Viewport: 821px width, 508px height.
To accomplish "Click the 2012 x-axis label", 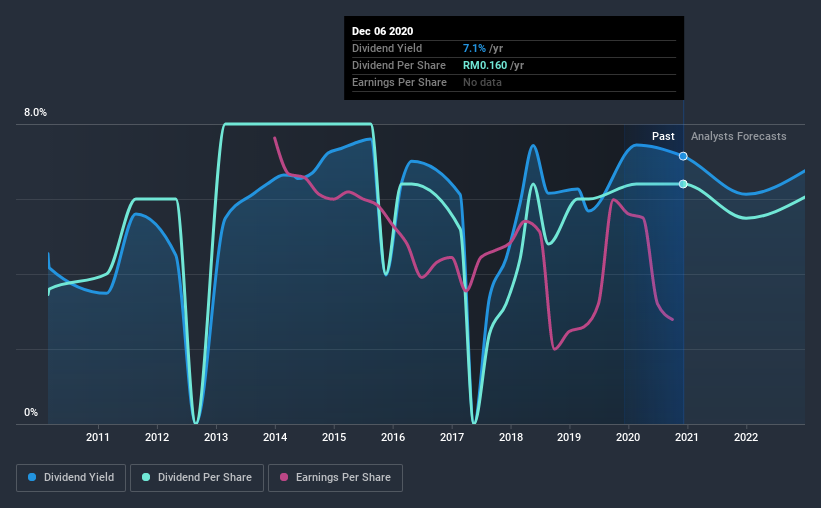I will (157, 437).
